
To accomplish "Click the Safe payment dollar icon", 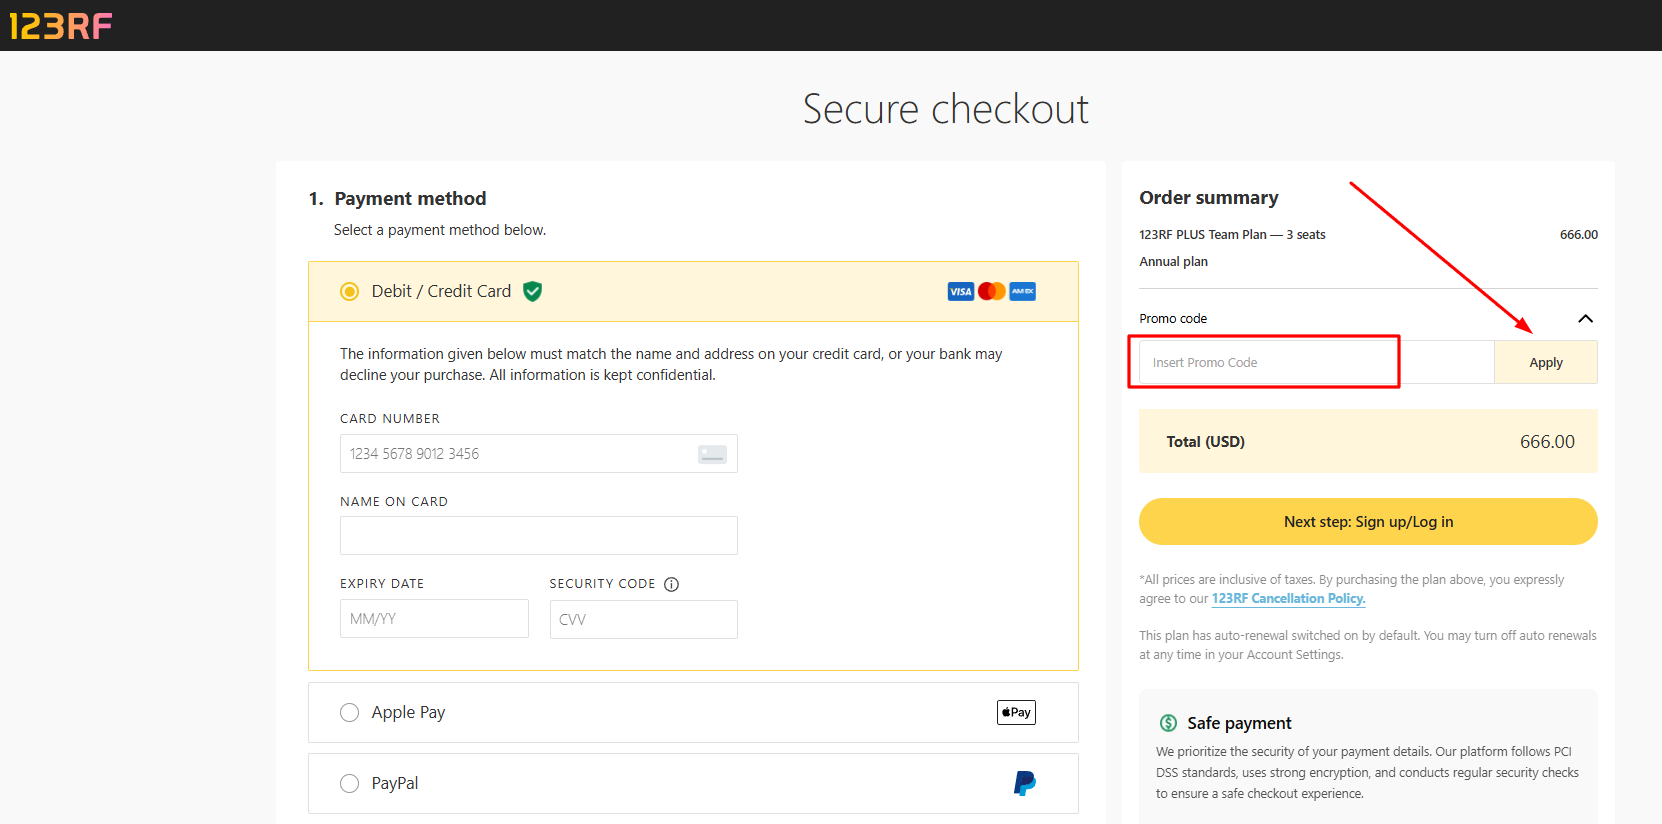I will click(x=1168, y=723).
